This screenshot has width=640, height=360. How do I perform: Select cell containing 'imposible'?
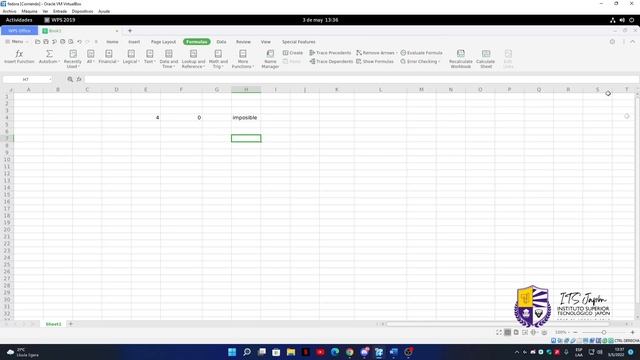click(246, 118)
